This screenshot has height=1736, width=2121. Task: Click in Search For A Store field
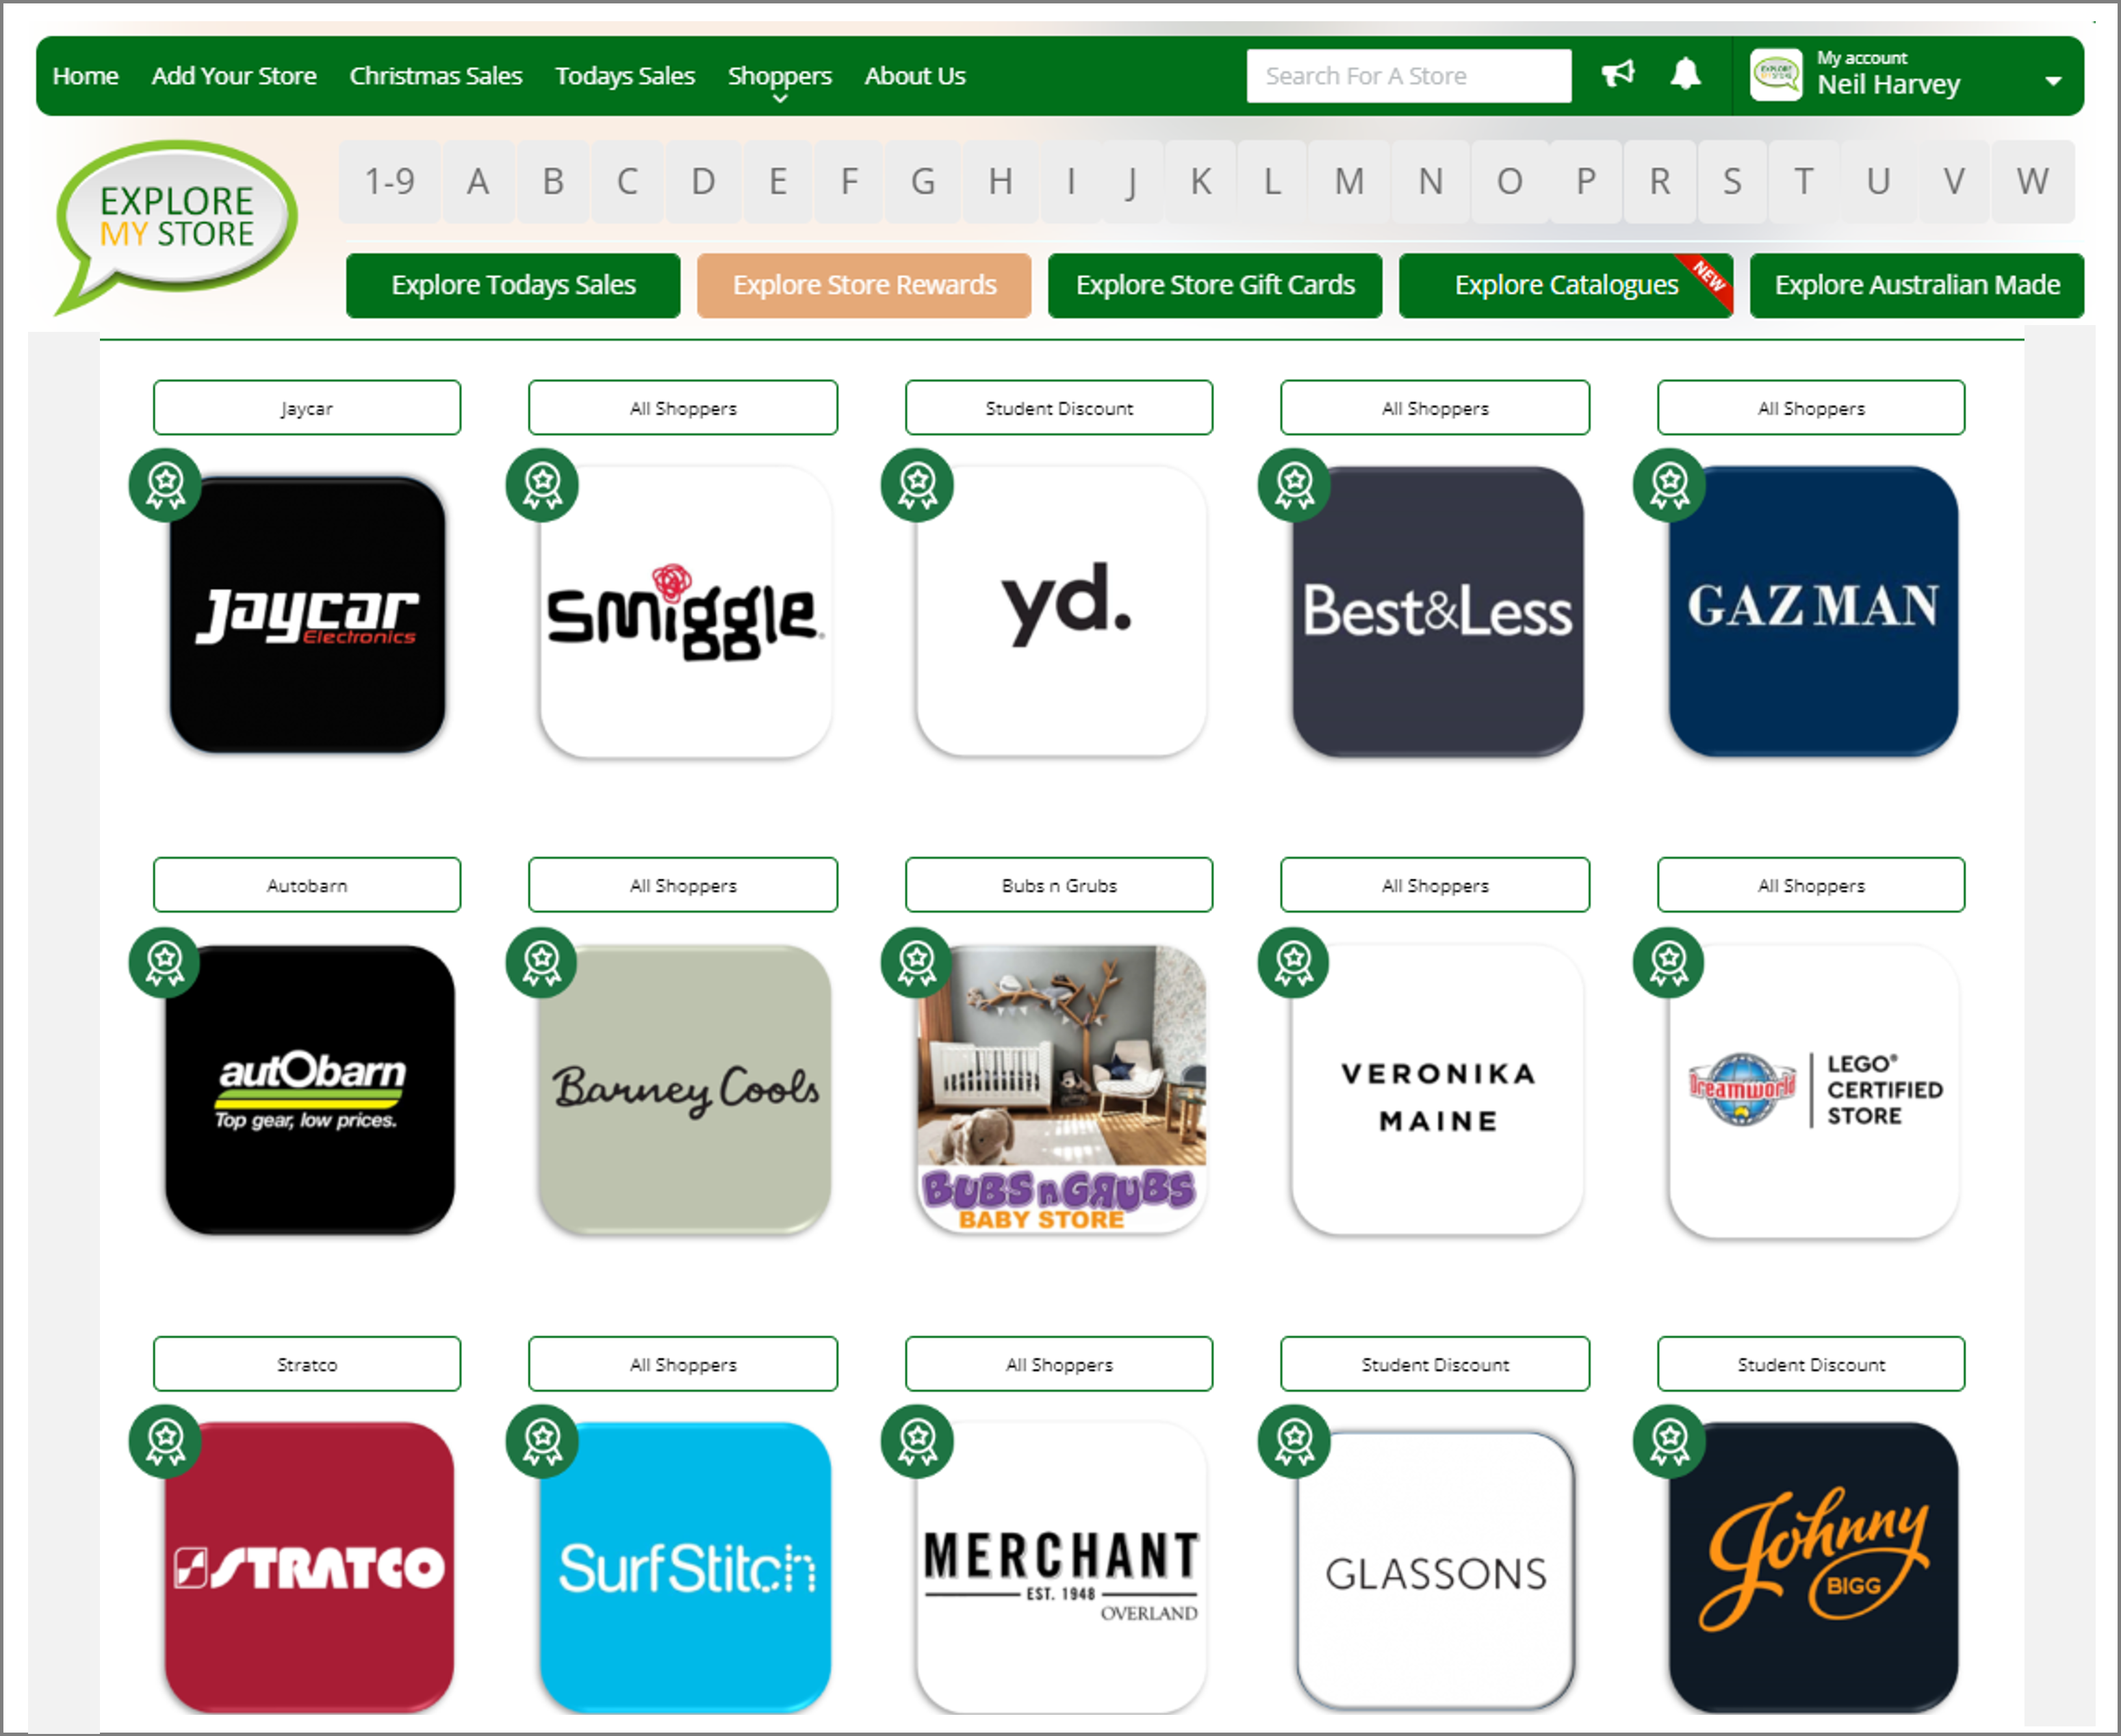coord(1408,76)
